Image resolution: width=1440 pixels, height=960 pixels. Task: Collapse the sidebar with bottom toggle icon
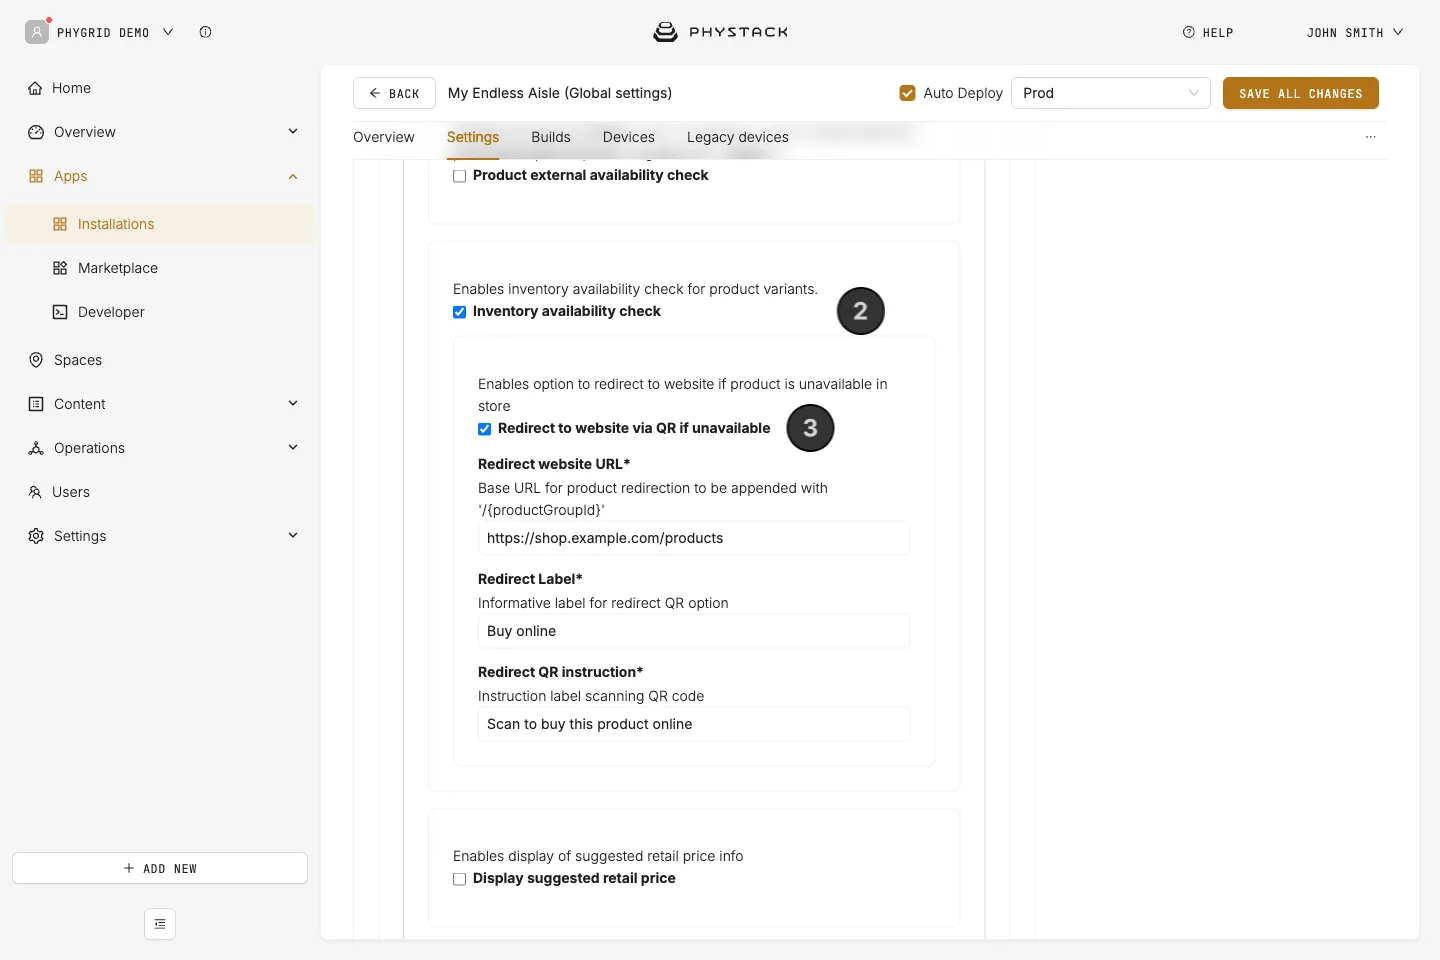point(160,924)
